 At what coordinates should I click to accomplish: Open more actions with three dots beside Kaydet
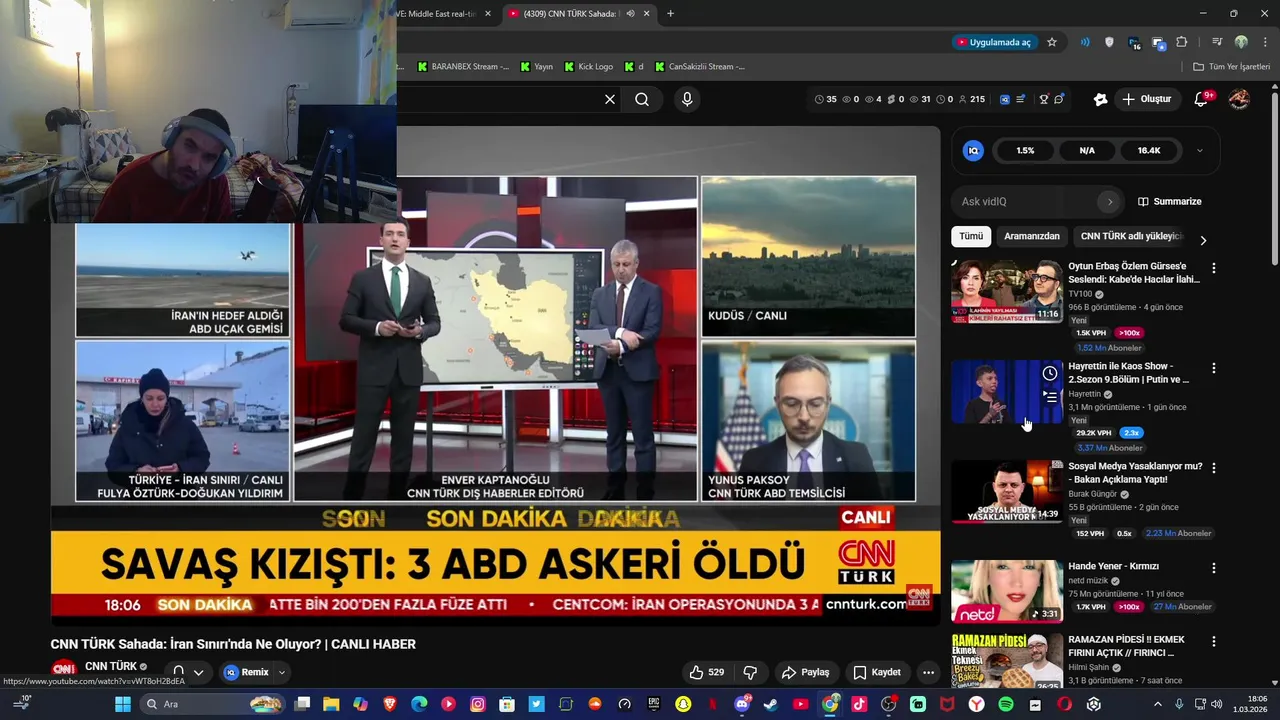click(x=928, y=672)
